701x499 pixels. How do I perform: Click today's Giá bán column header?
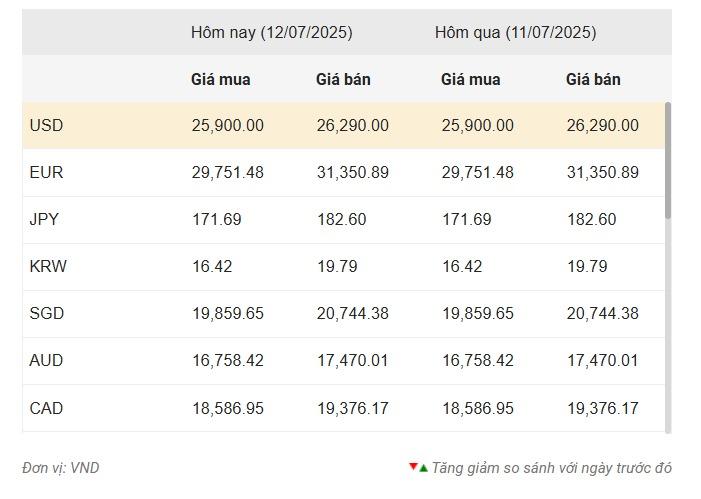click(x=343, y=80)
